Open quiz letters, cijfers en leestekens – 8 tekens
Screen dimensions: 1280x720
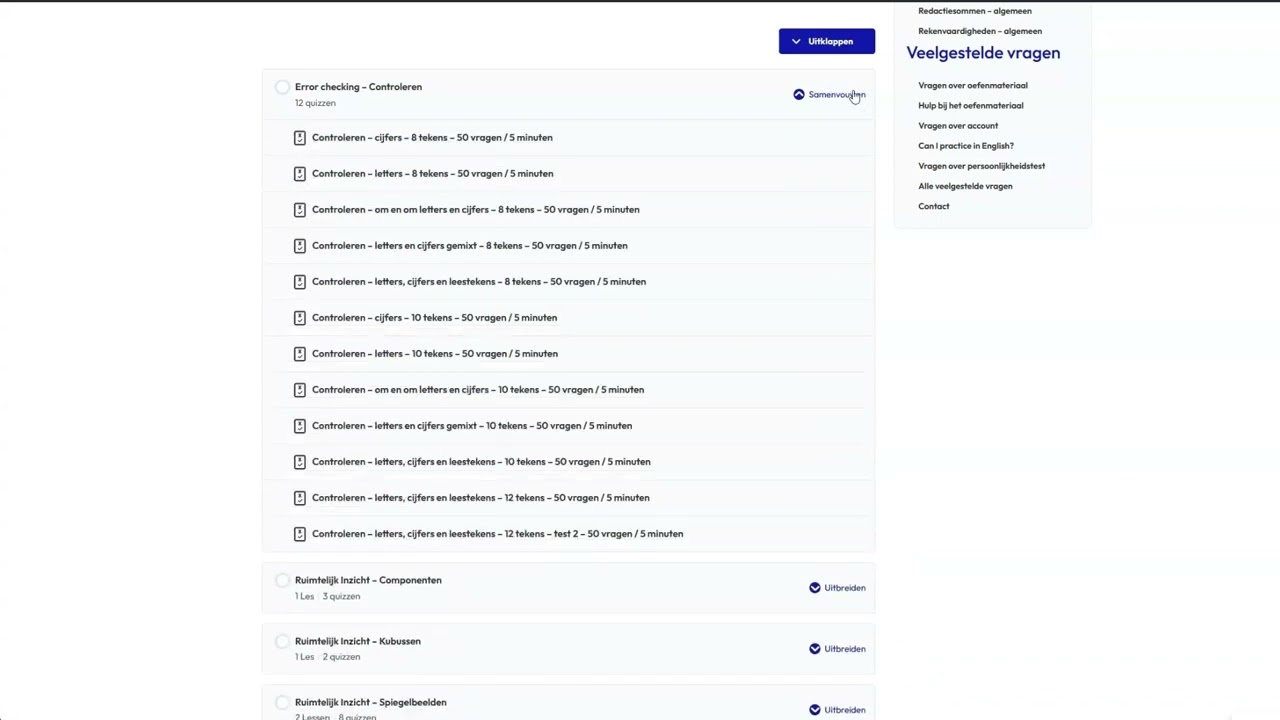click(x=479, y=282)
